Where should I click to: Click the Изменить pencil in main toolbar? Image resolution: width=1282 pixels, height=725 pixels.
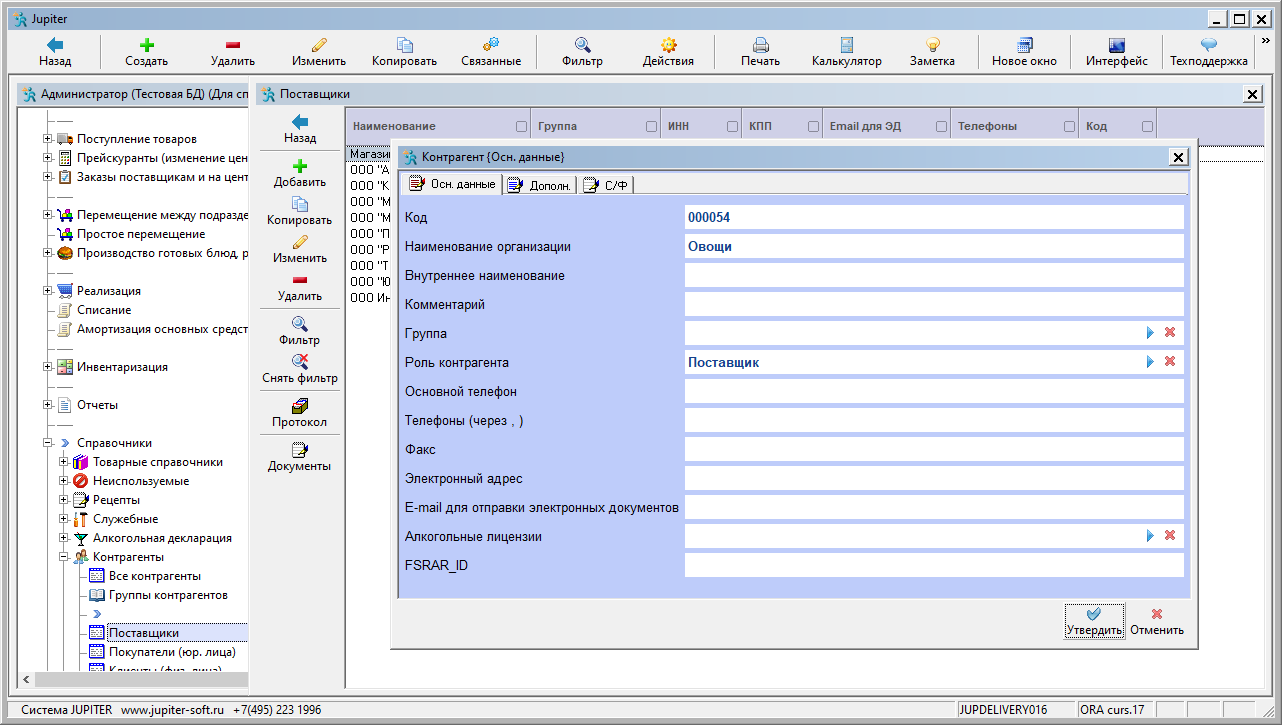coord(319,45)
